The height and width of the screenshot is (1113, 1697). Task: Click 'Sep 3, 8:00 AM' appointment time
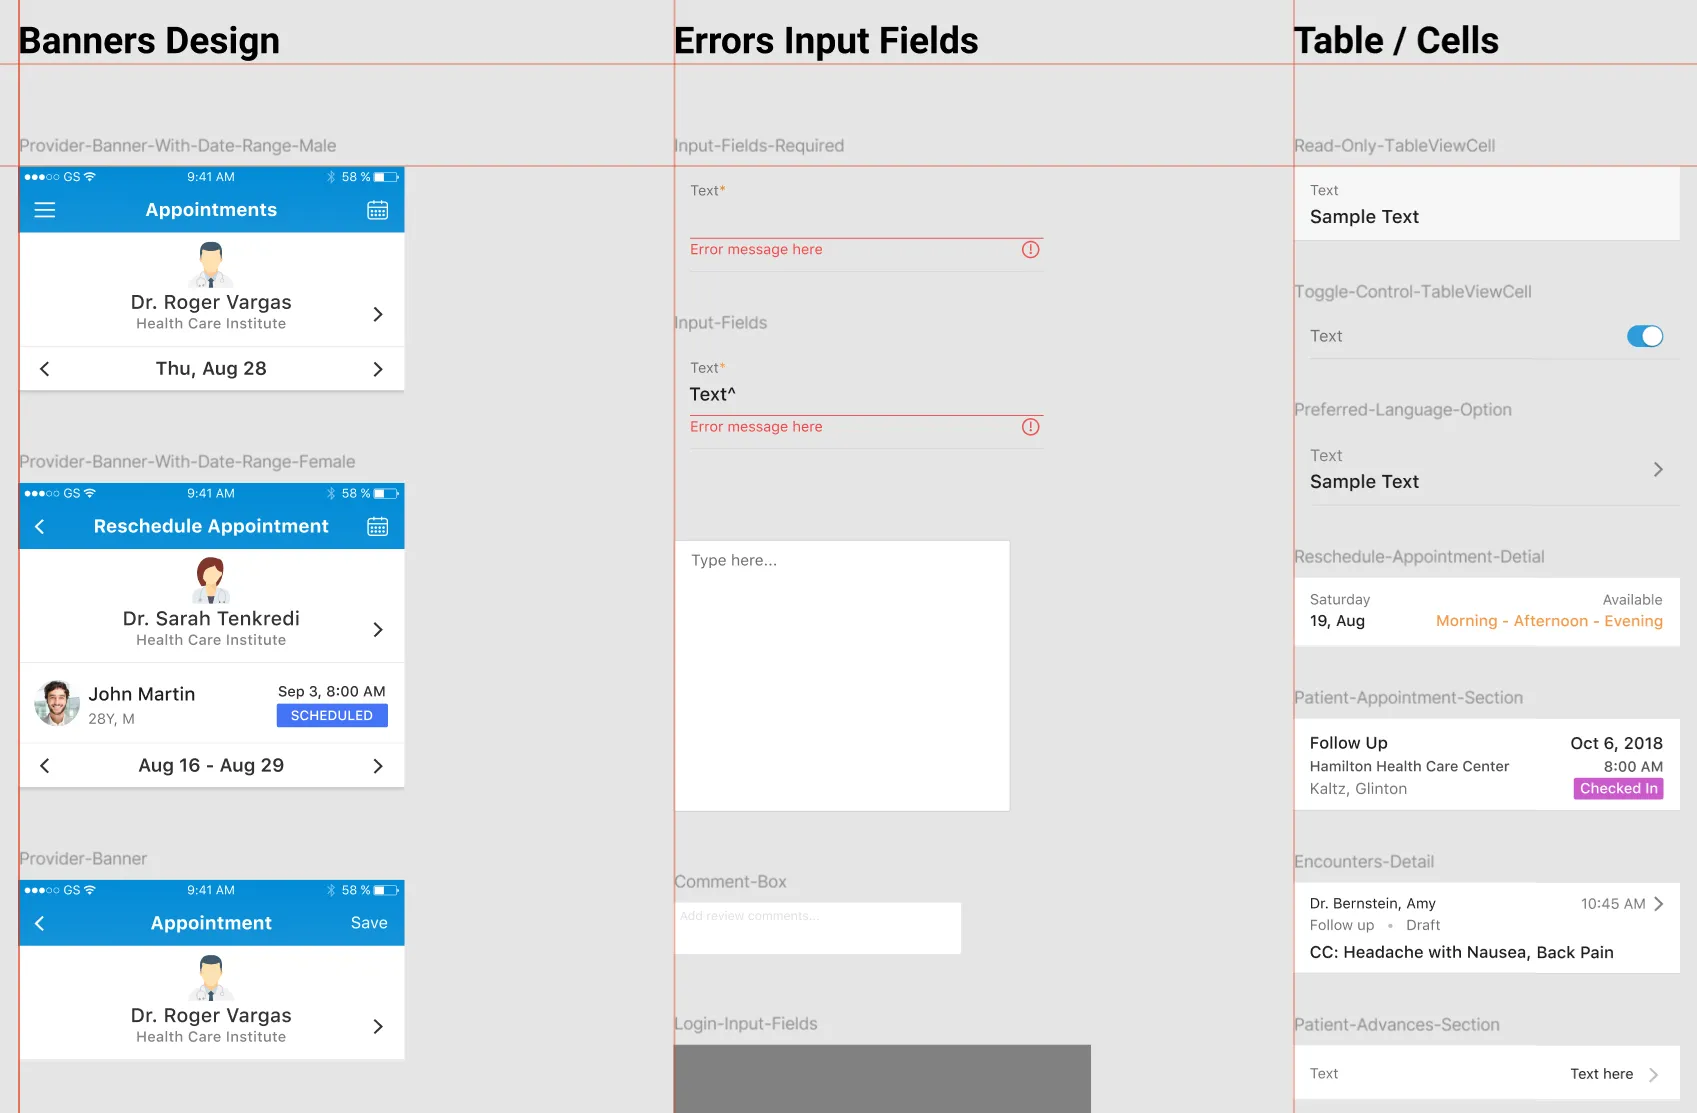pyautogui.click(x=332, y=692)
